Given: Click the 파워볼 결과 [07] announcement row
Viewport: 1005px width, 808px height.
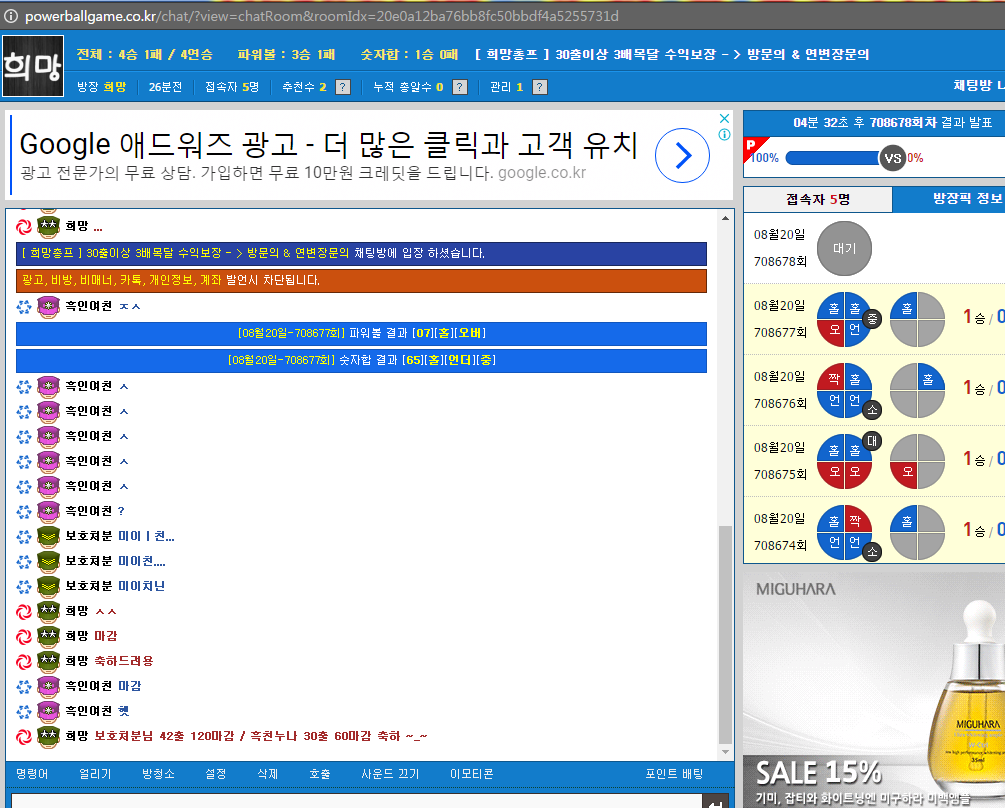Looking at the screenshot, I should coord(361,333).
